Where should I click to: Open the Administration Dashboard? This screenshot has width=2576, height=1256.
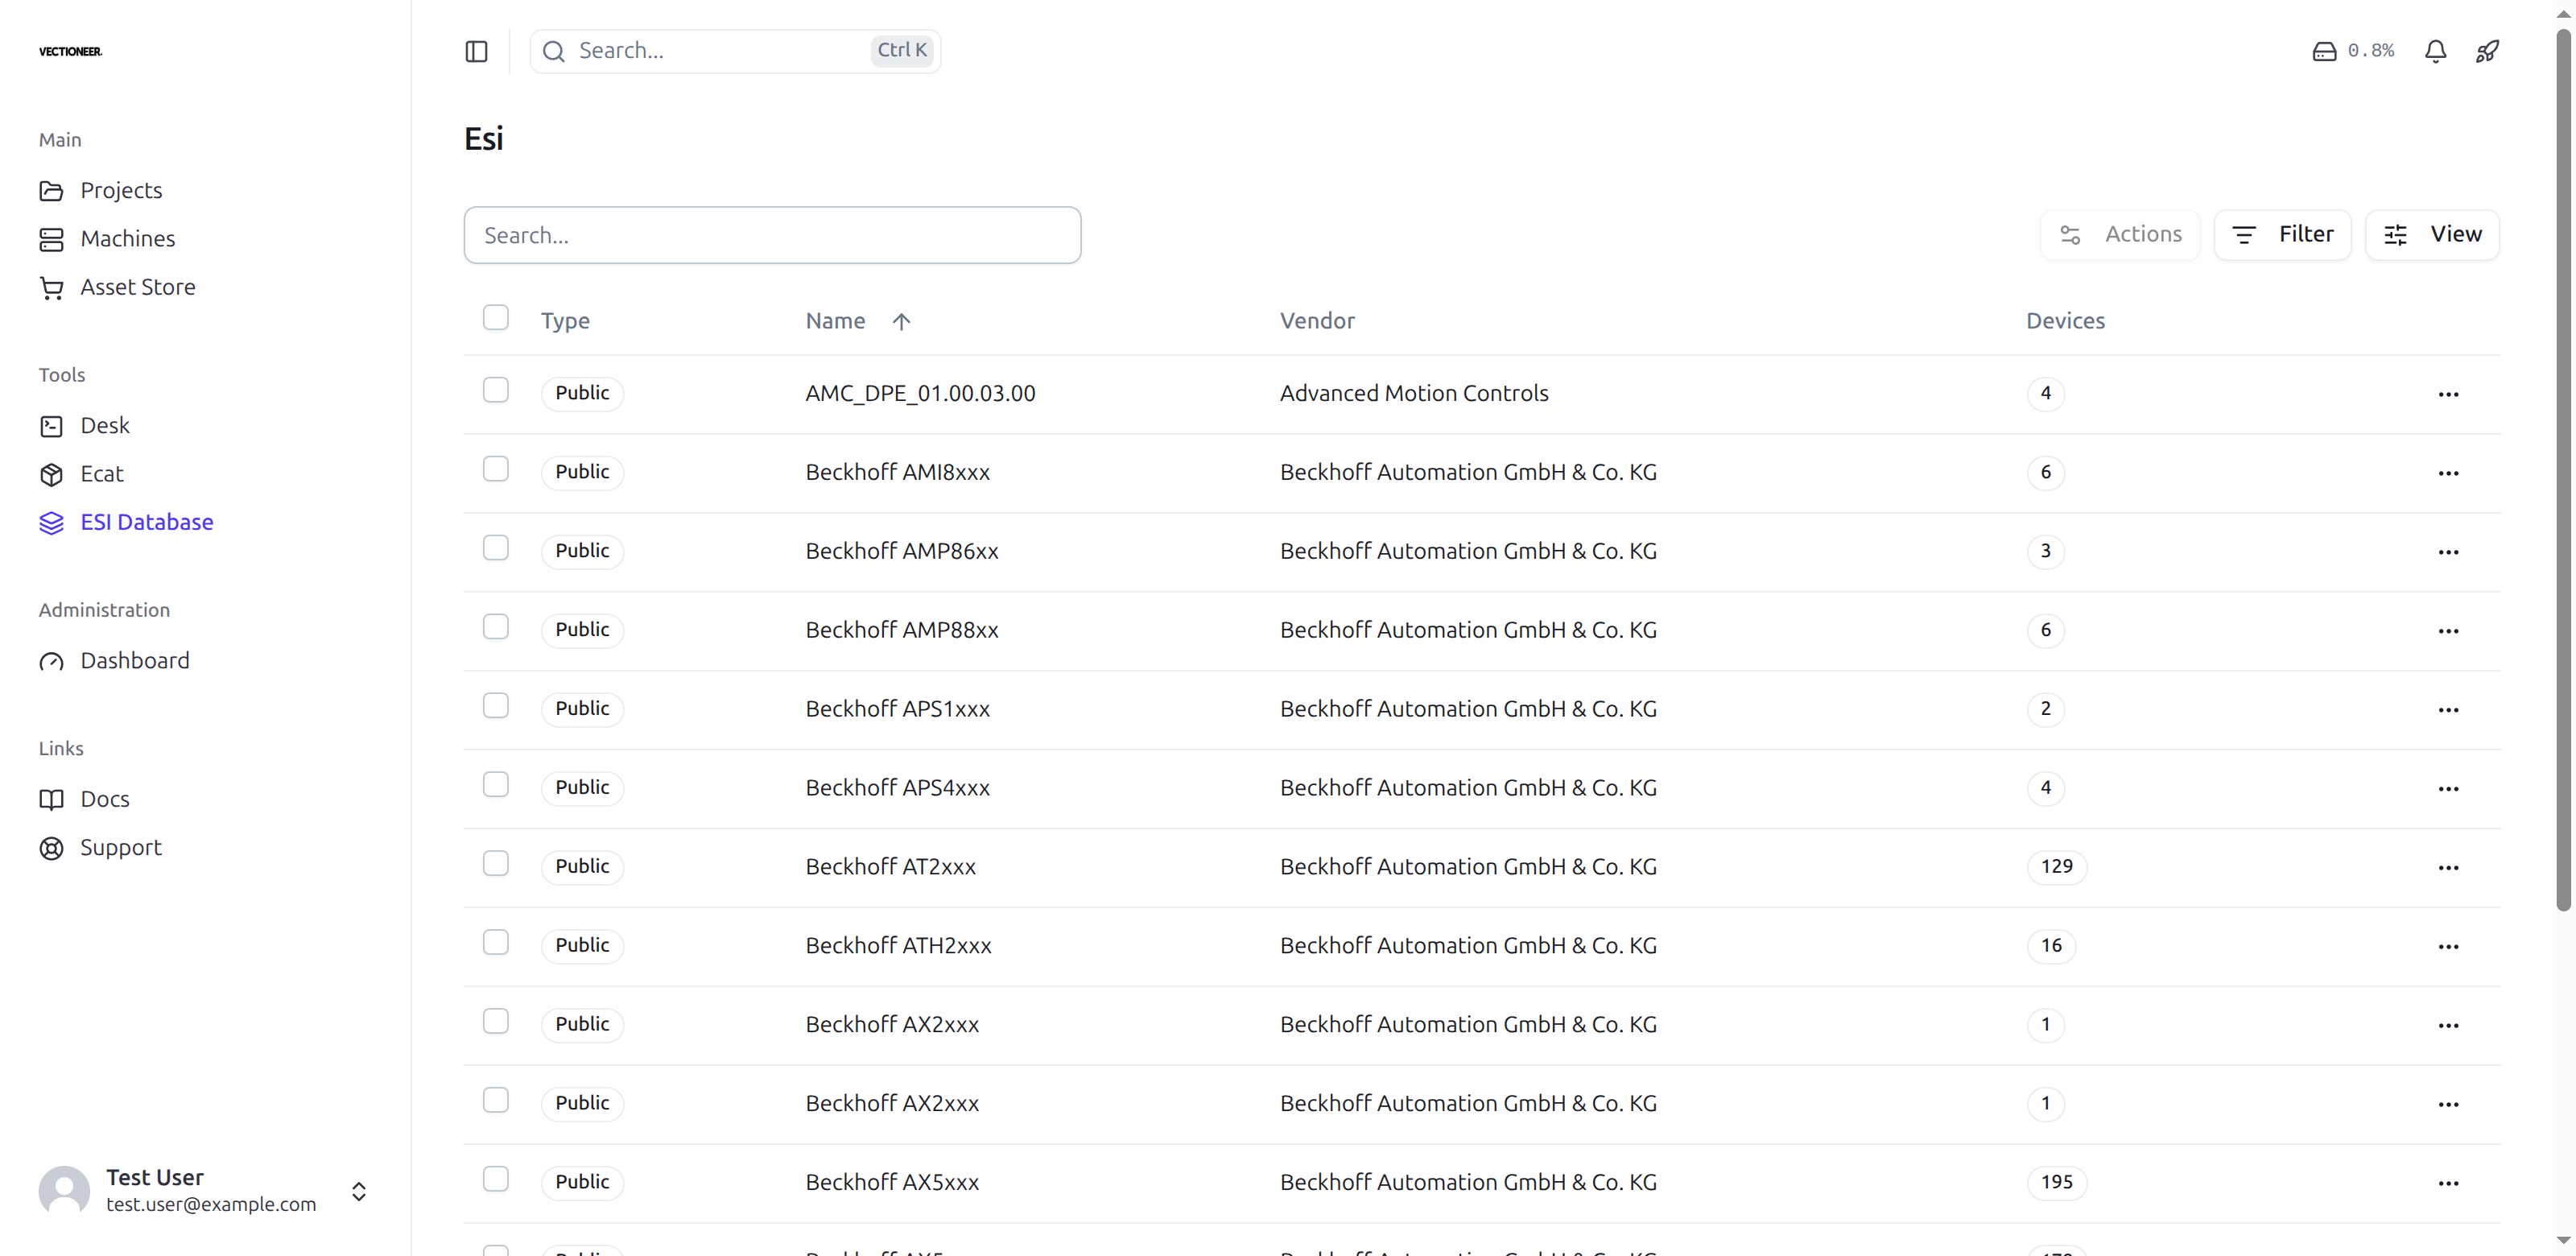coord(135,660)
